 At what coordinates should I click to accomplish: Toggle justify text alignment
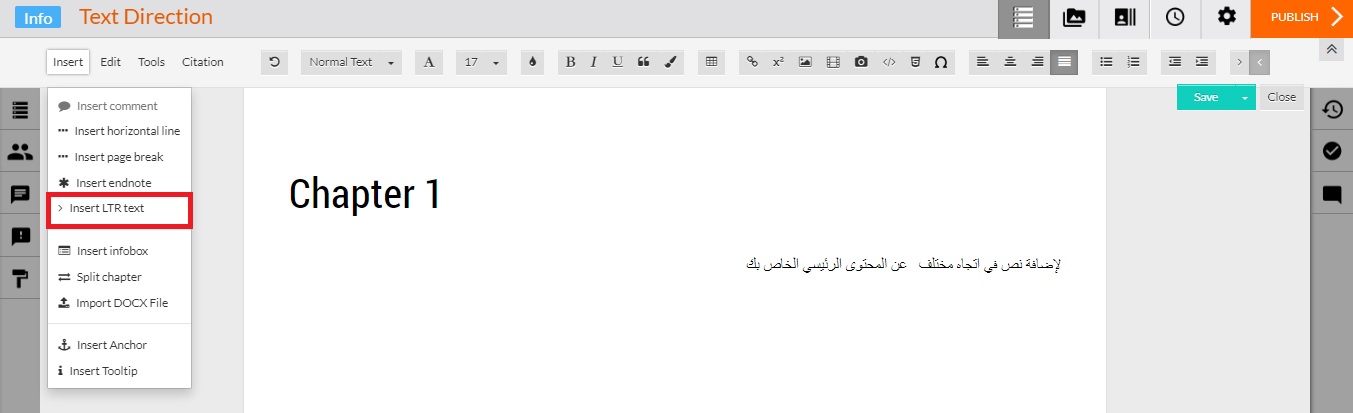1064,62
